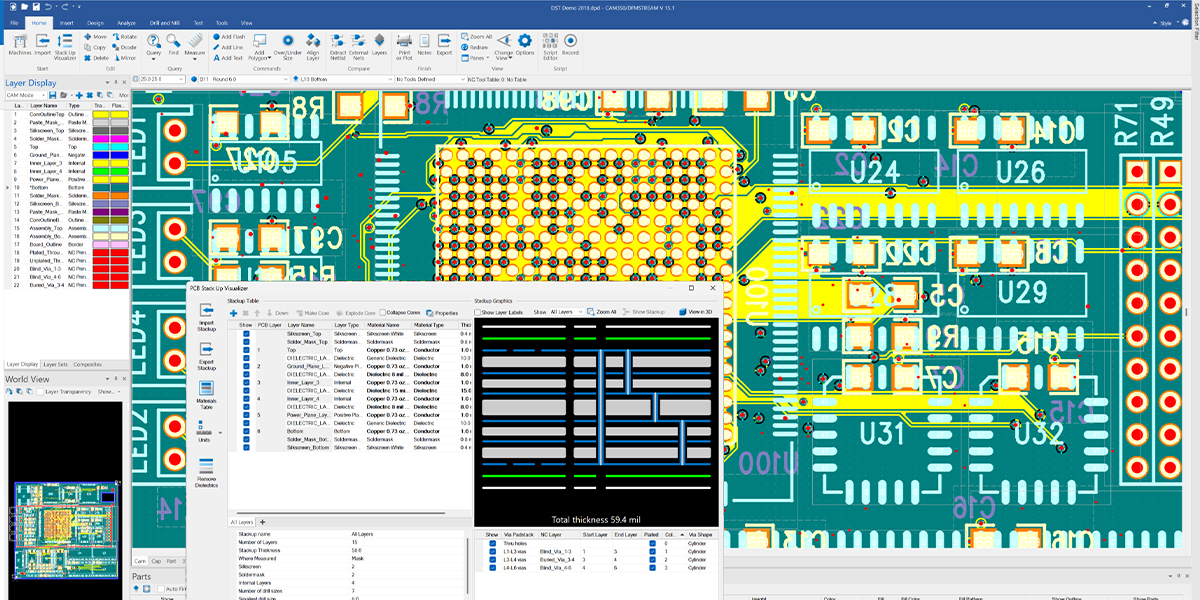Viewport: 1200px width, 600px height.
Task: Click the Align Layer icon
Action: coord(313,44)
